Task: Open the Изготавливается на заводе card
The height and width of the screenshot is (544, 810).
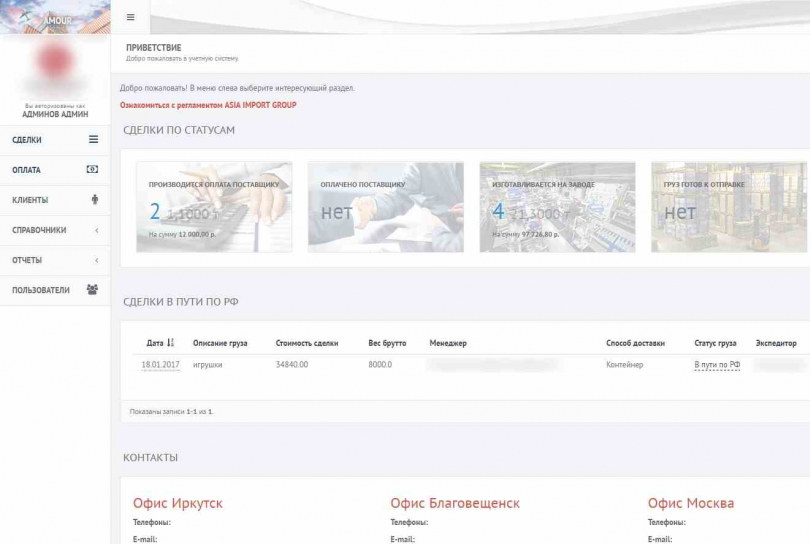Action: pyautogui.click(x=557, y=207)
